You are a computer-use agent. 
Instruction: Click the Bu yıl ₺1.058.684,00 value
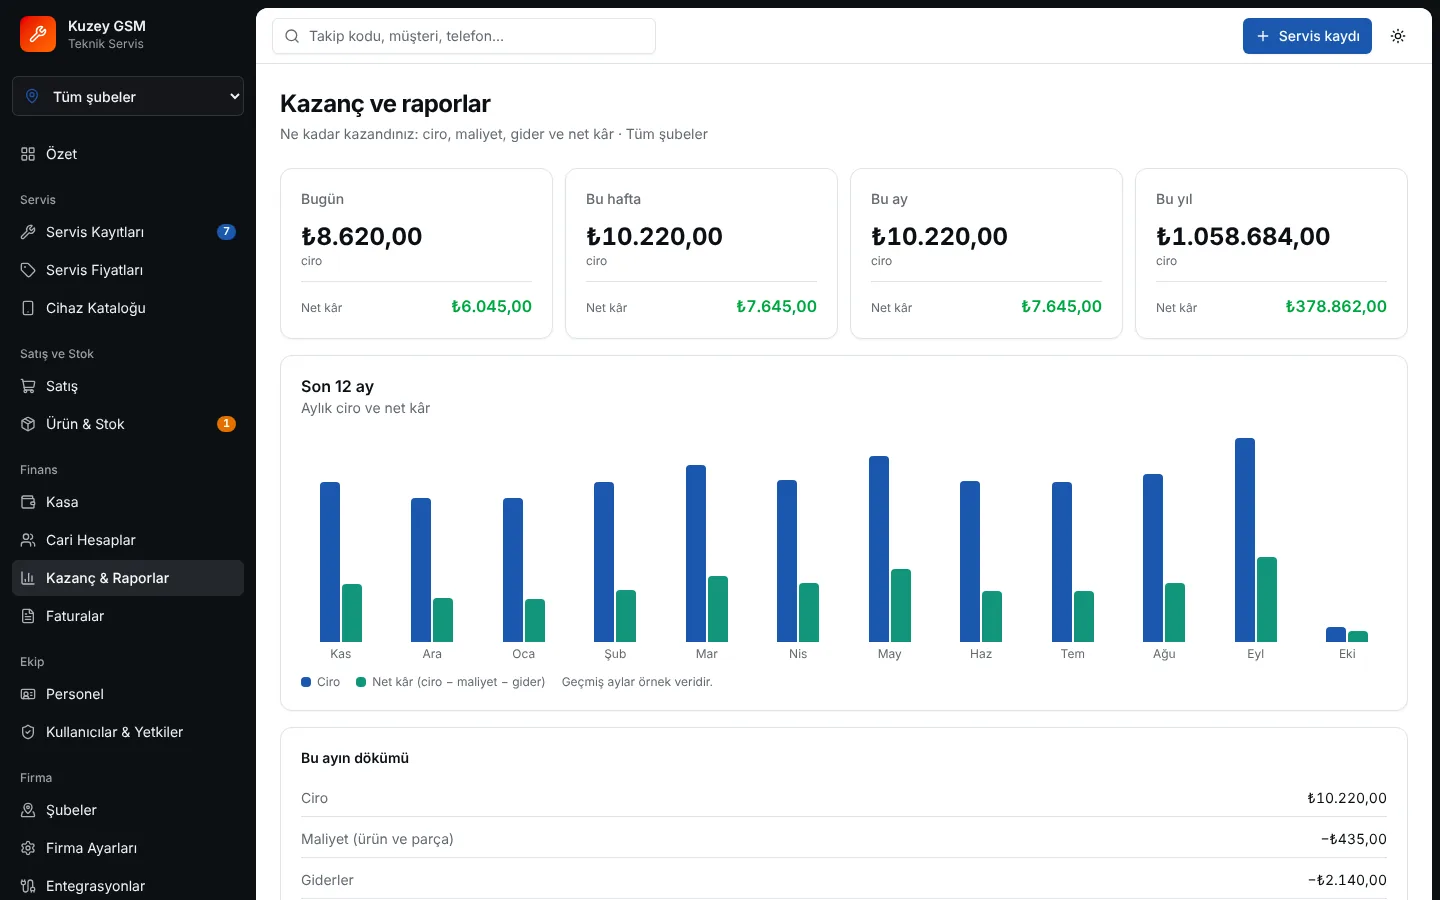point(1243,236)
